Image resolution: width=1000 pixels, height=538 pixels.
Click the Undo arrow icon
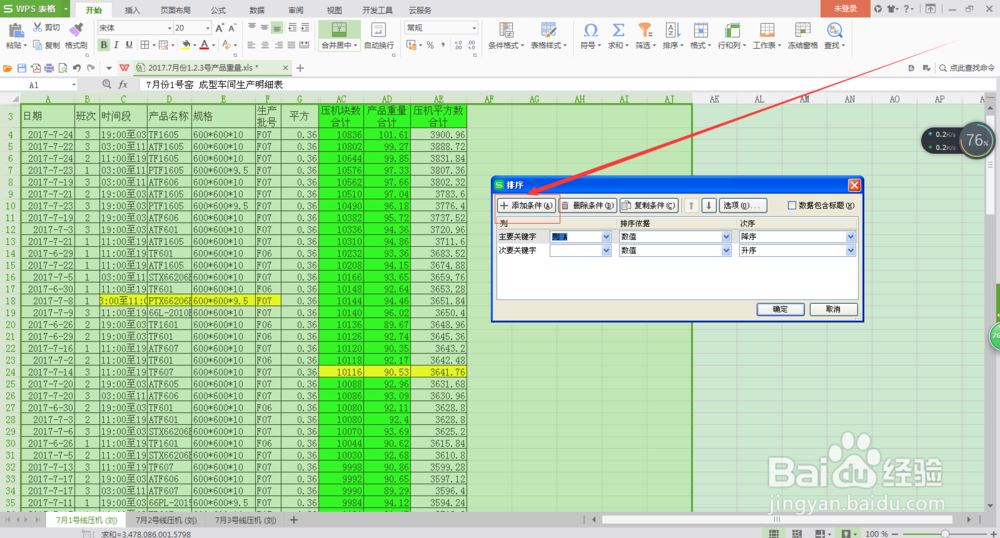click(x=77, y=68)
